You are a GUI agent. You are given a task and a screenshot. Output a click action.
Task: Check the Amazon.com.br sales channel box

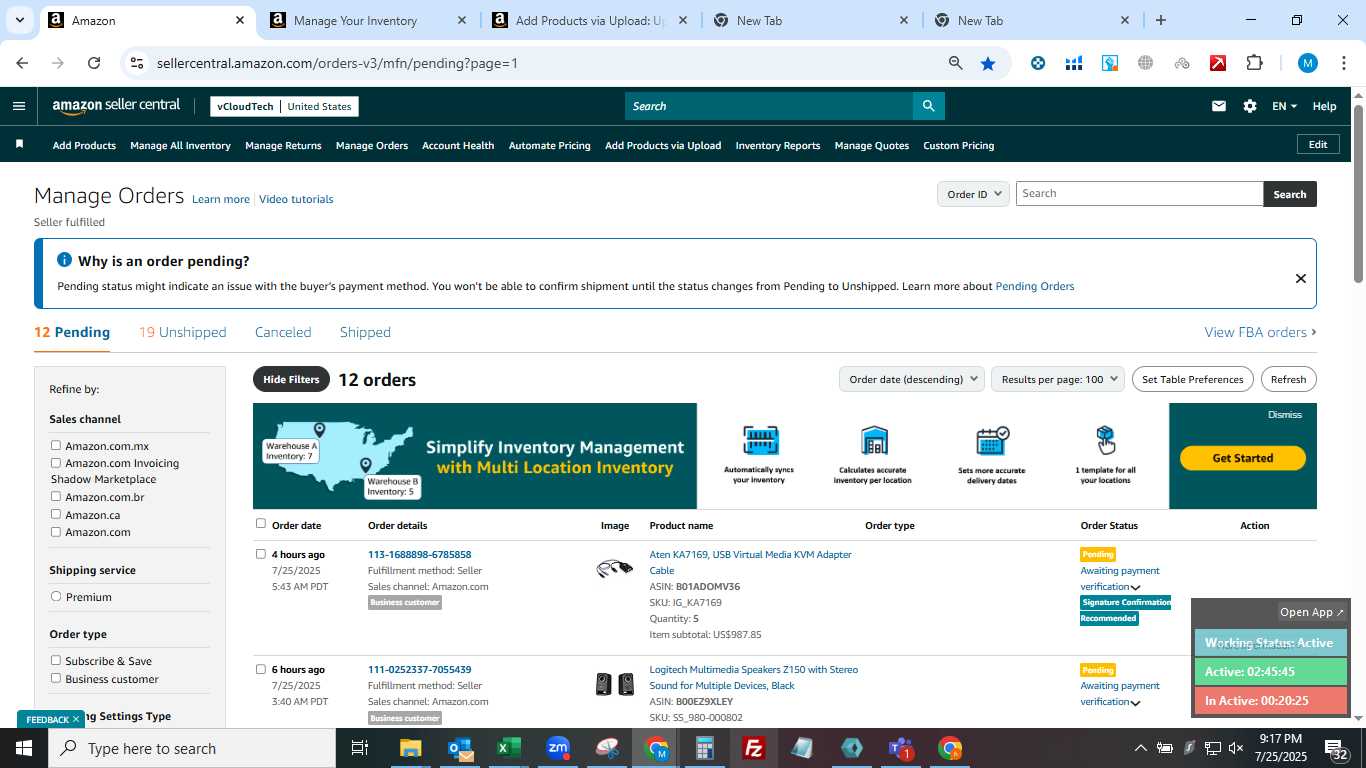(x=56, y=496)
